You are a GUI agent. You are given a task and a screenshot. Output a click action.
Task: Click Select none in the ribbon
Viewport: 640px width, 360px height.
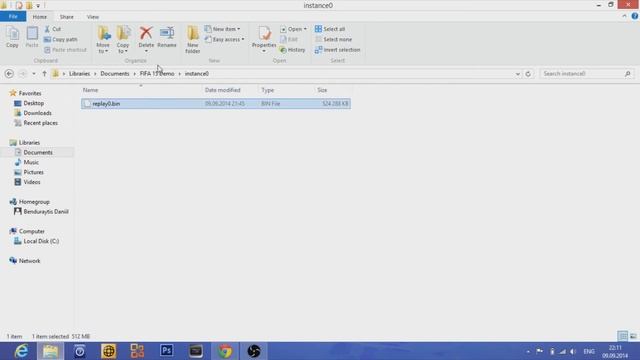(x=333, y=40)
